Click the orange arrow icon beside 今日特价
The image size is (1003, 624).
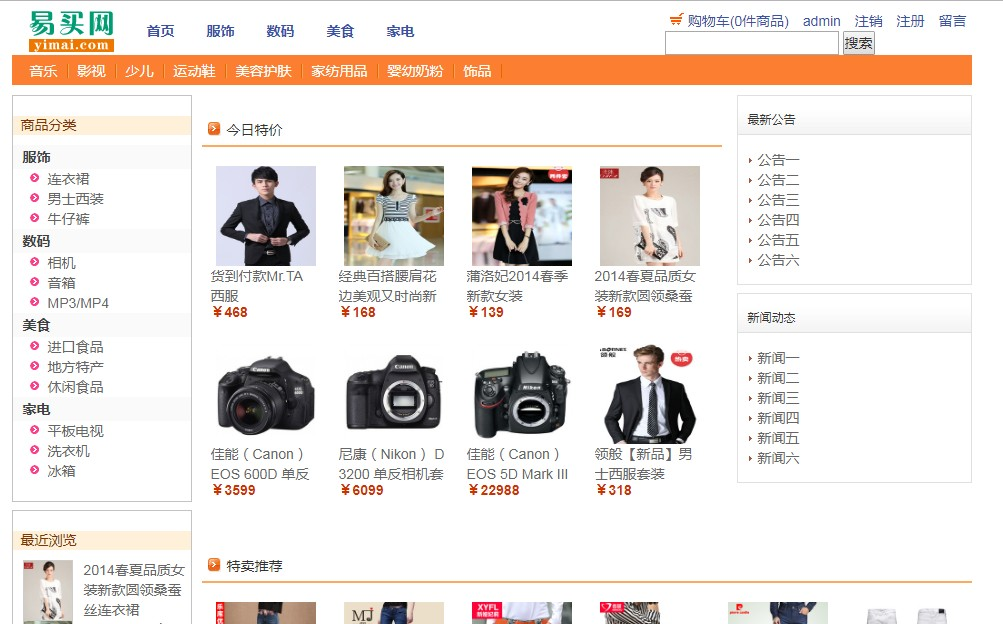pyautogui.click(x=214, y=129)
